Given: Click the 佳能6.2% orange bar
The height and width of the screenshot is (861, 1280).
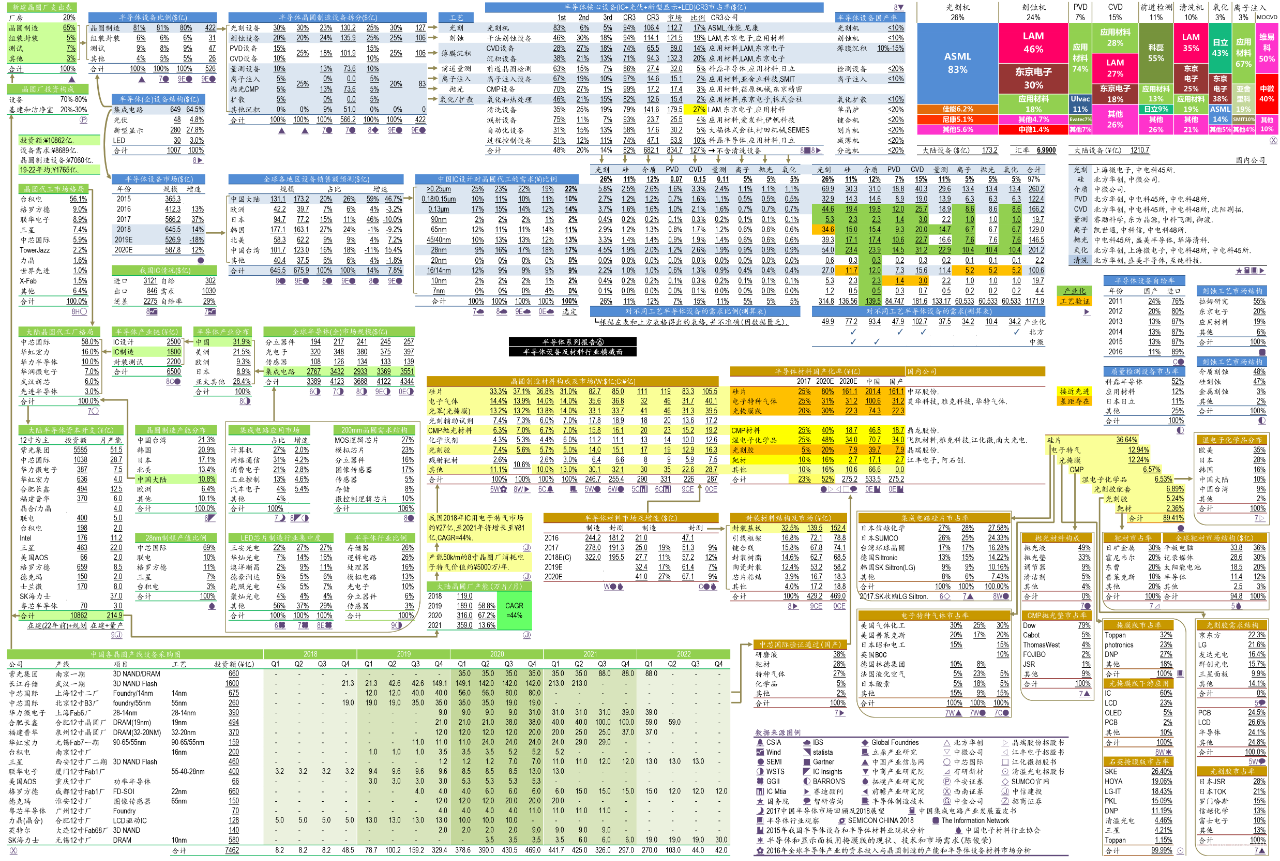Looking at the screenshot, I should click(x=957, y=109).
